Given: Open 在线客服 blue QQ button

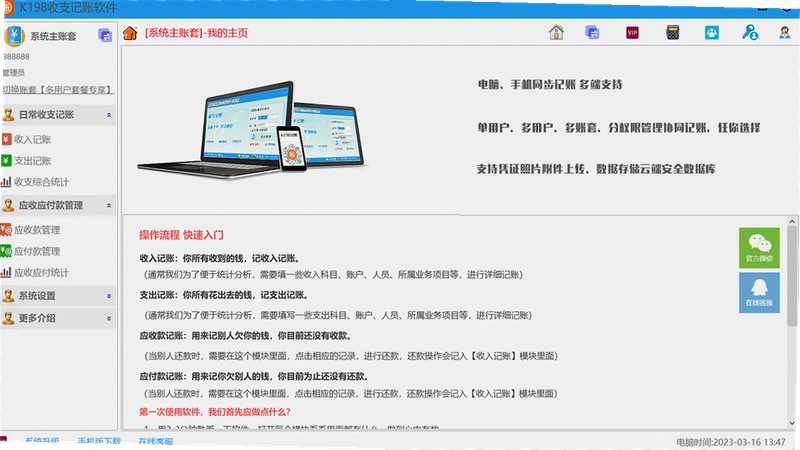Looking at the screenshot, I should 759,292.
